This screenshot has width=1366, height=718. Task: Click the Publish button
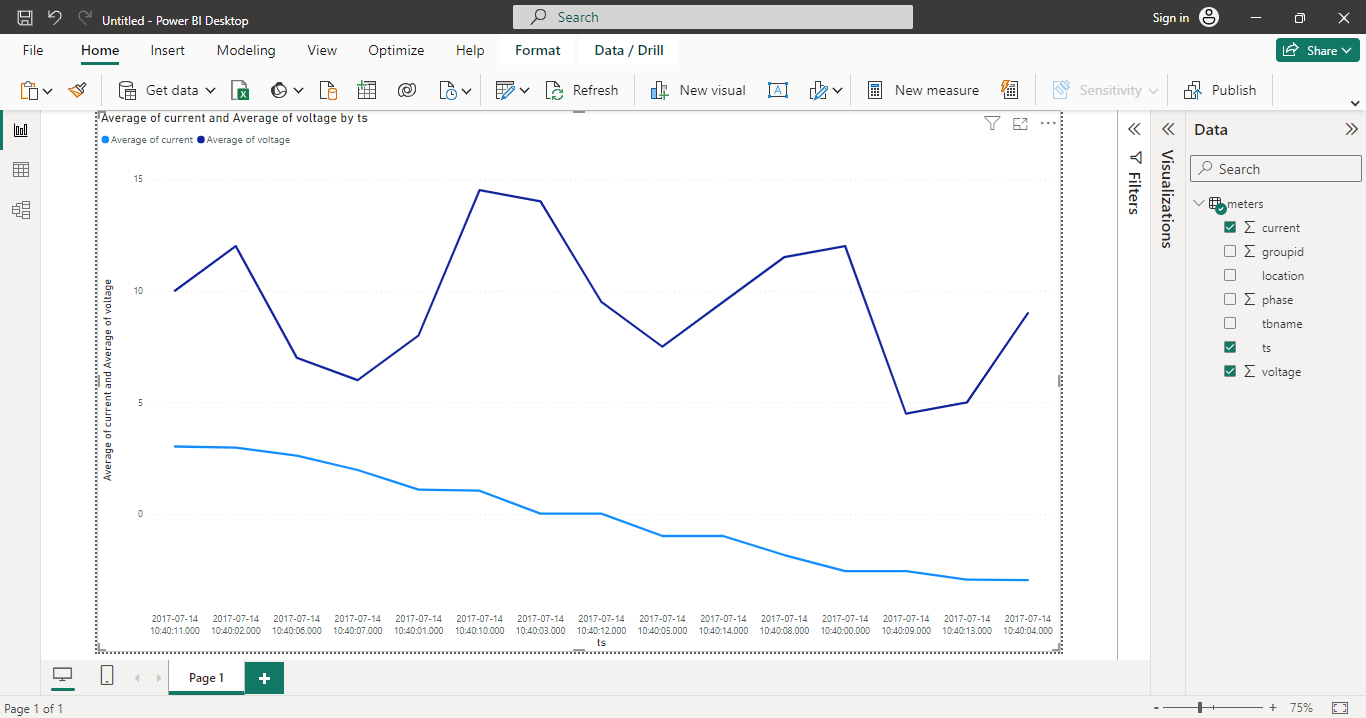[1220, 90]
